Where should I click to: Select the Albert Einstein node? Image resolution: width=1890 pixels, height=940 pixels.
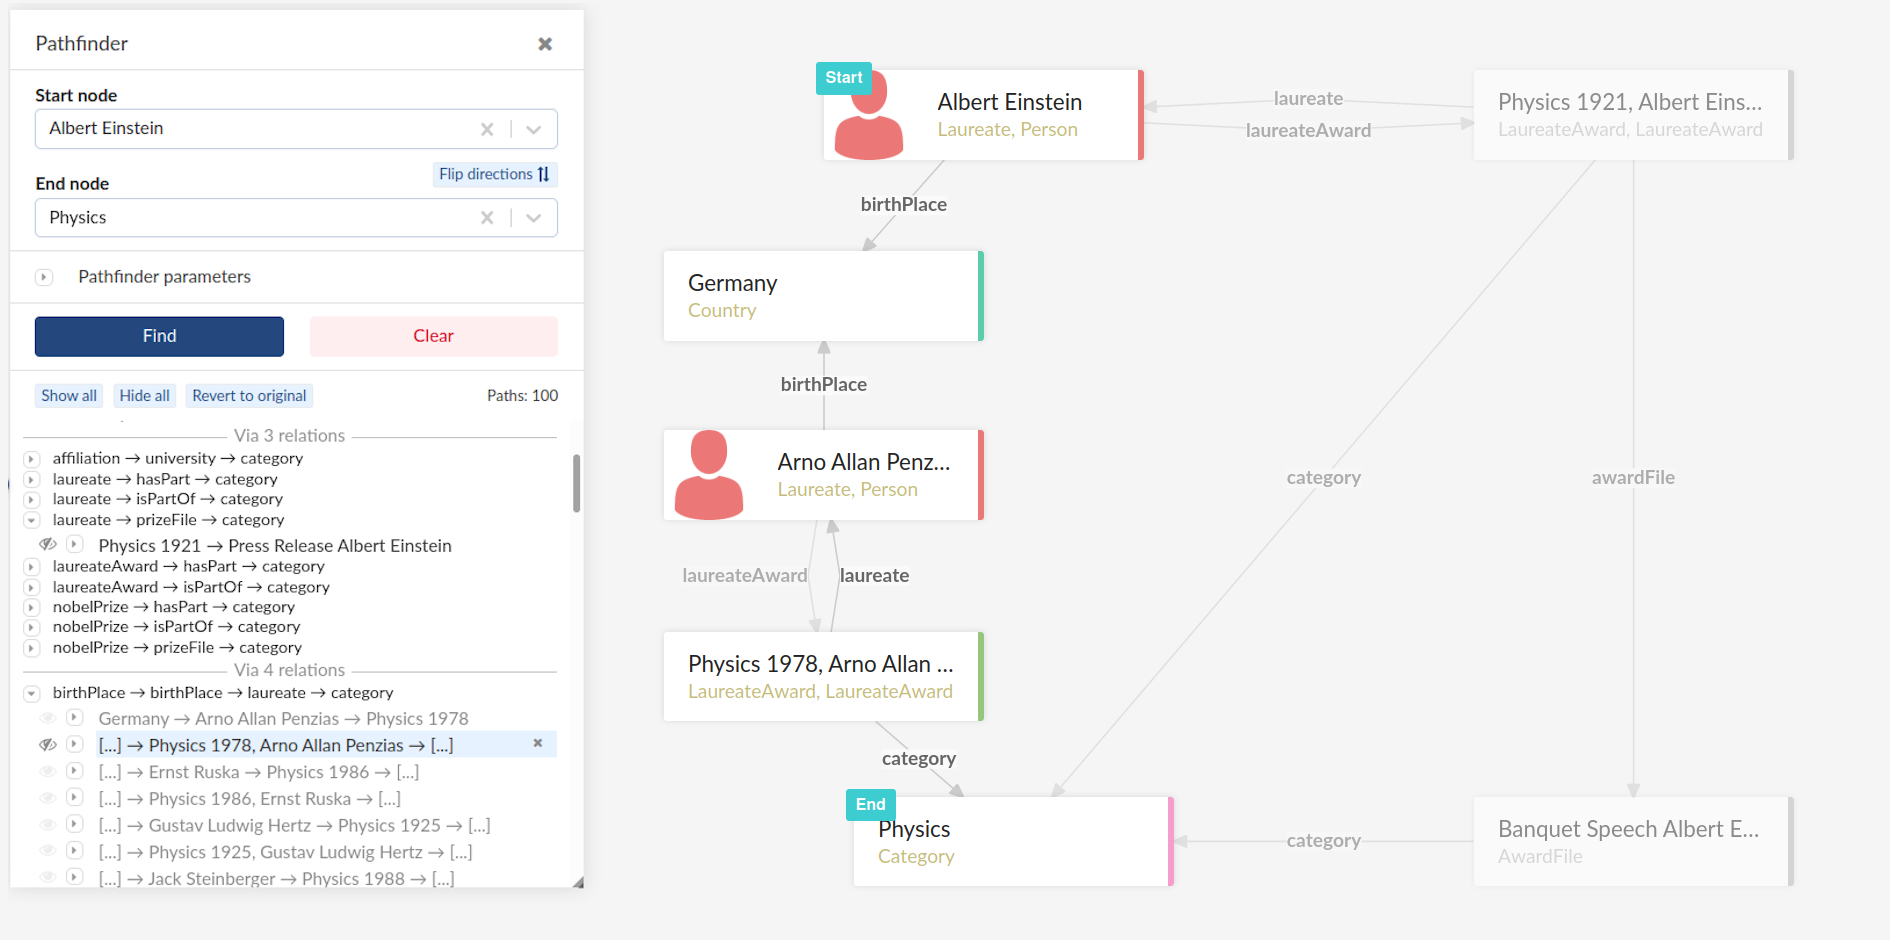[983, 115]
